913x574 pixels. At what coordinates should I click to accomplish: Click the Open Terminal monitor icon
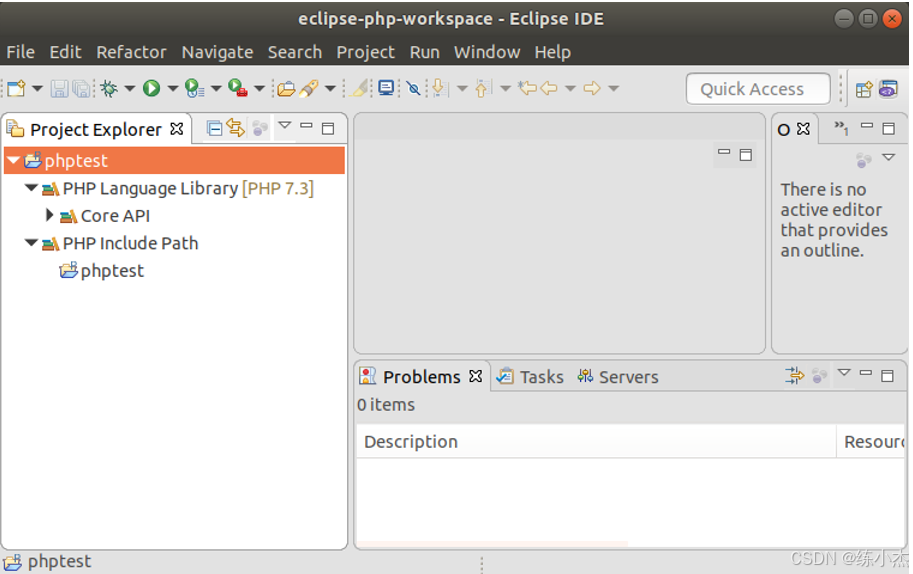tap(386, 88)
